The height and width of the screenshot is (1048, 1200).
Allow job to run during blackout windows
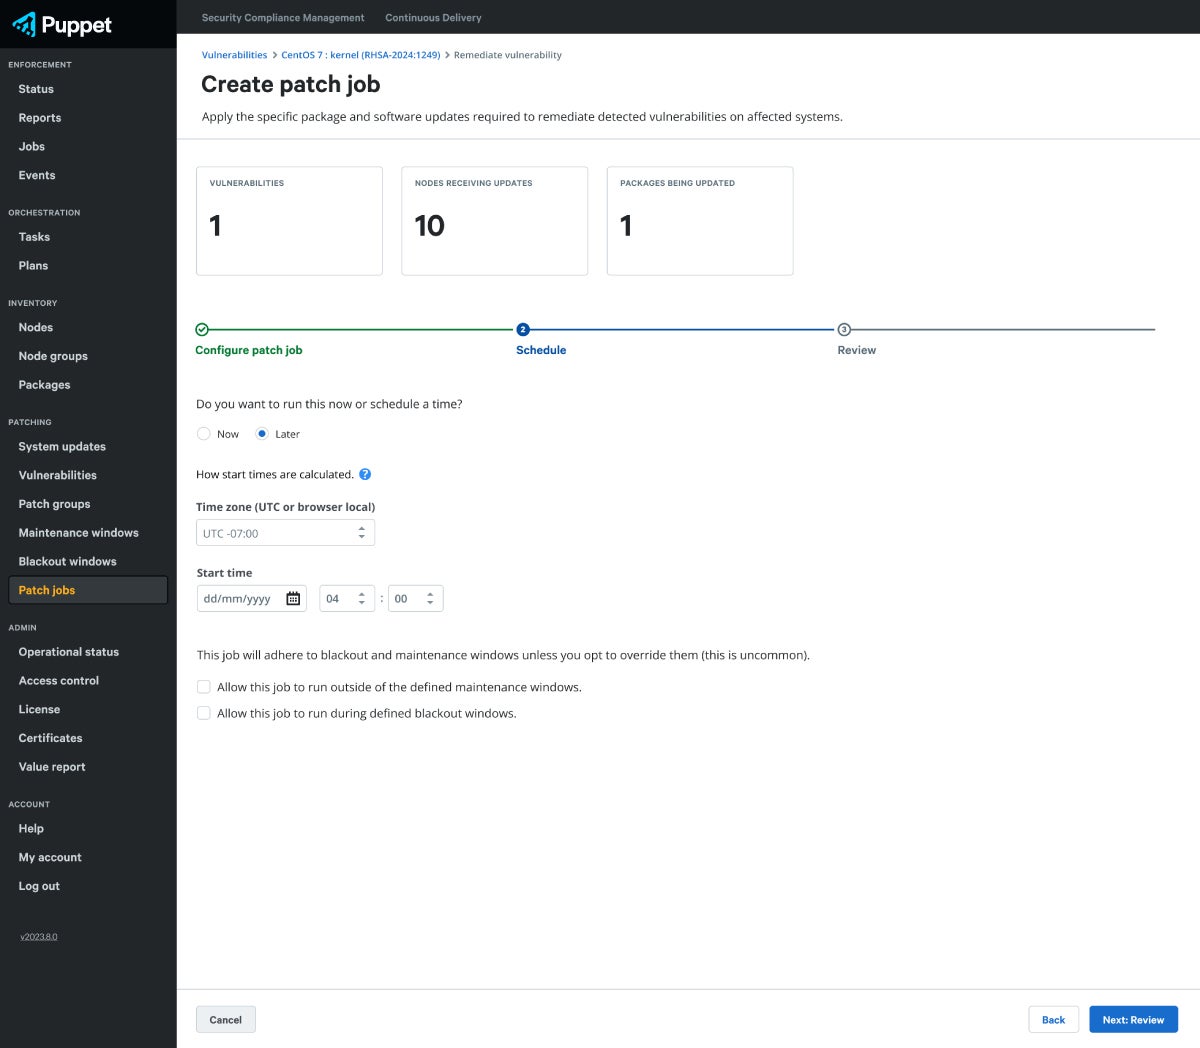click(204, 713)
